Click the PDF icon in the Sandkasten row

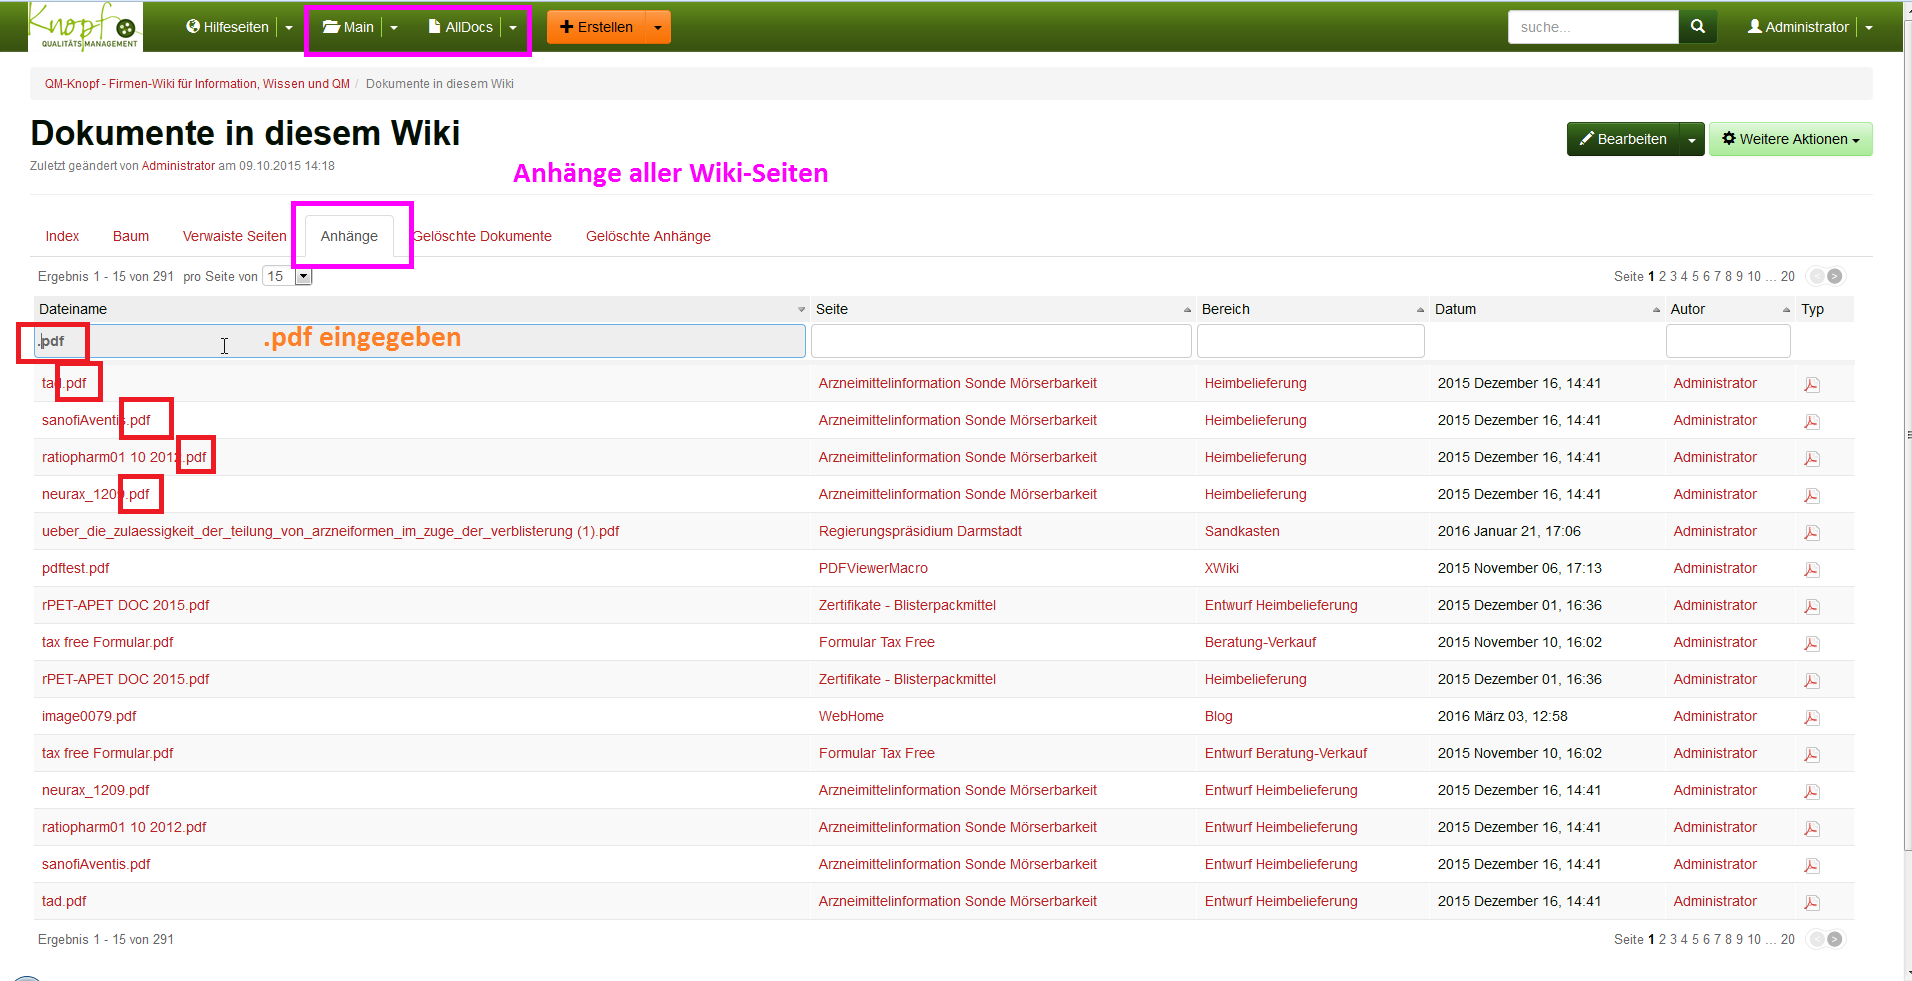click(1811, 532)
